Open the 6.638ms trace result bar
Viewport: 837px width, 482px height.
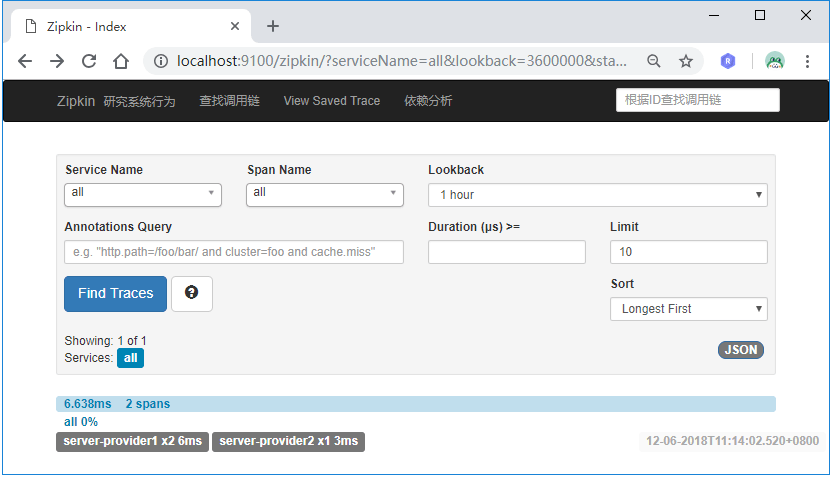pos(415,404)
